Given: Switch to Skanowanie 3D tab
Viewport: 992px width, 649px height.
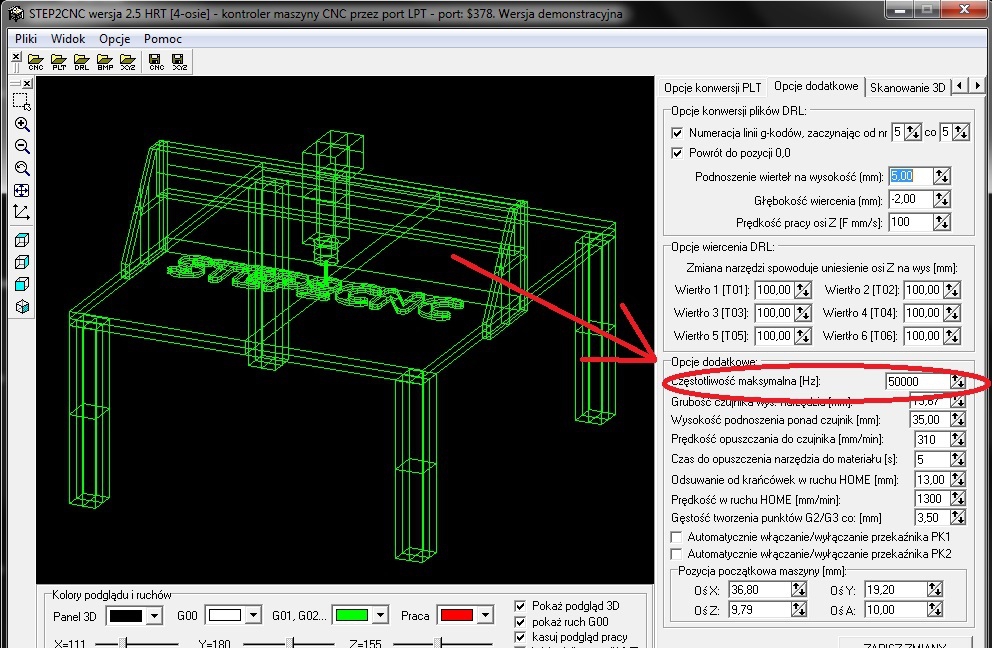Looking at the screenshot, I should click(907, 88).
